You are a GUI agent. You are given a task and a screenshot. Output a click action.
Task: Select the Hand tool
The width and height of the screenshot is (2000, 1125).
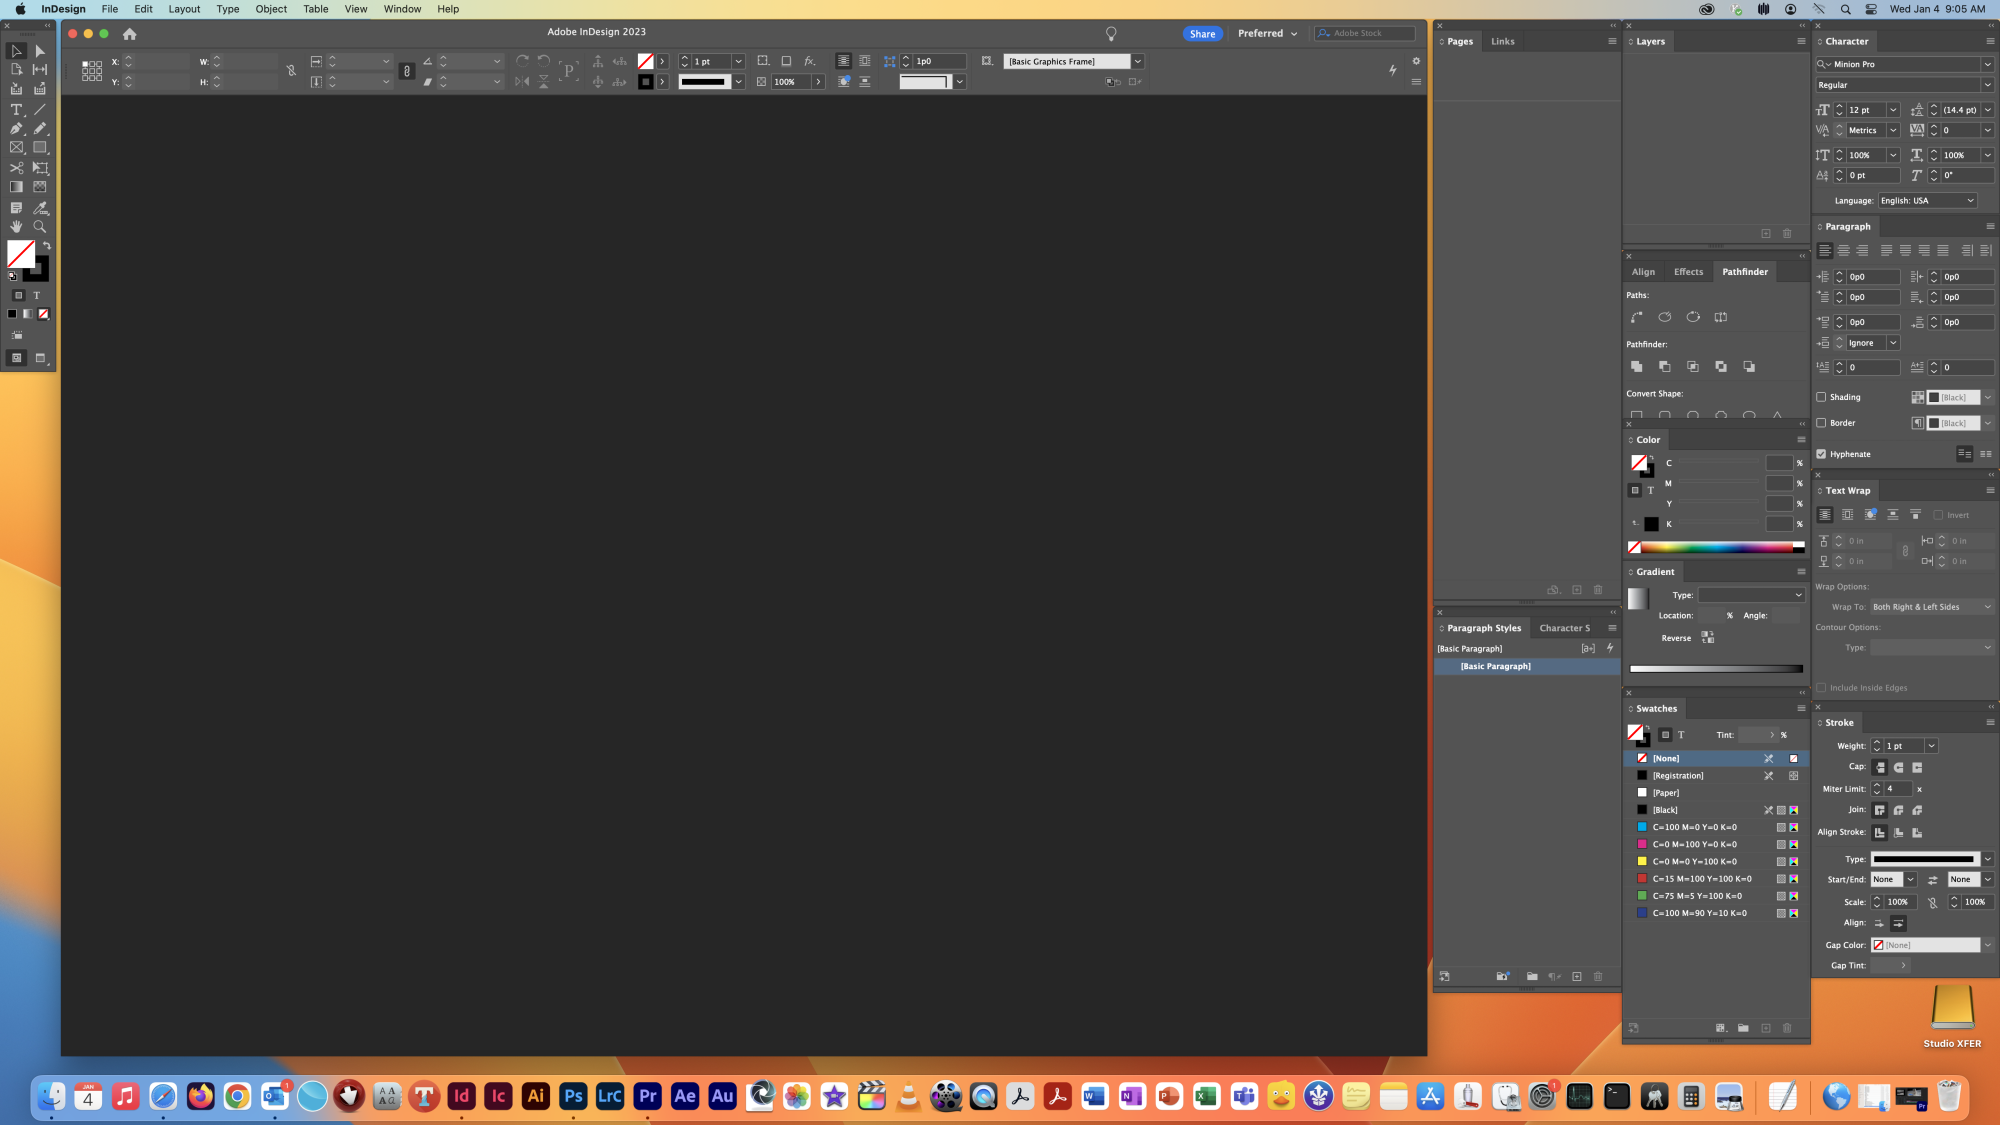(16, 227)
